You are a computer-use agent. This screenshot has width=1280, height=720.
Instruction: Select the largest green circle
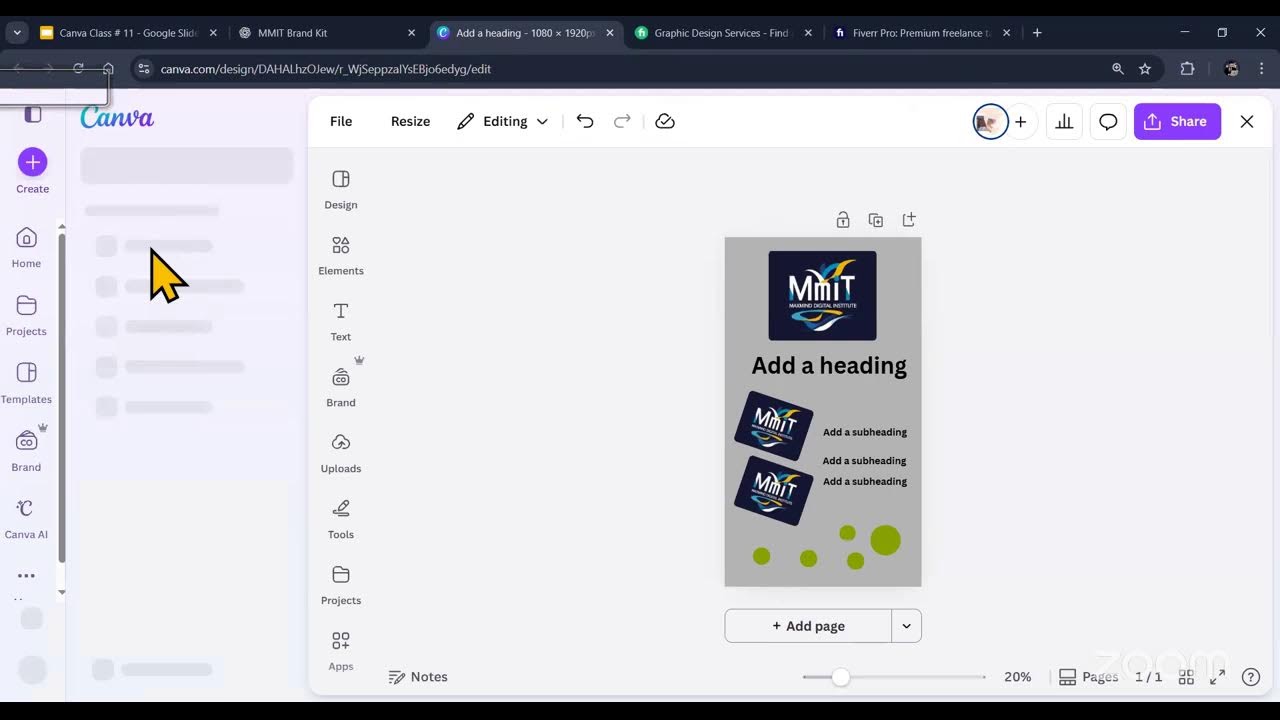tap(885, 540)
